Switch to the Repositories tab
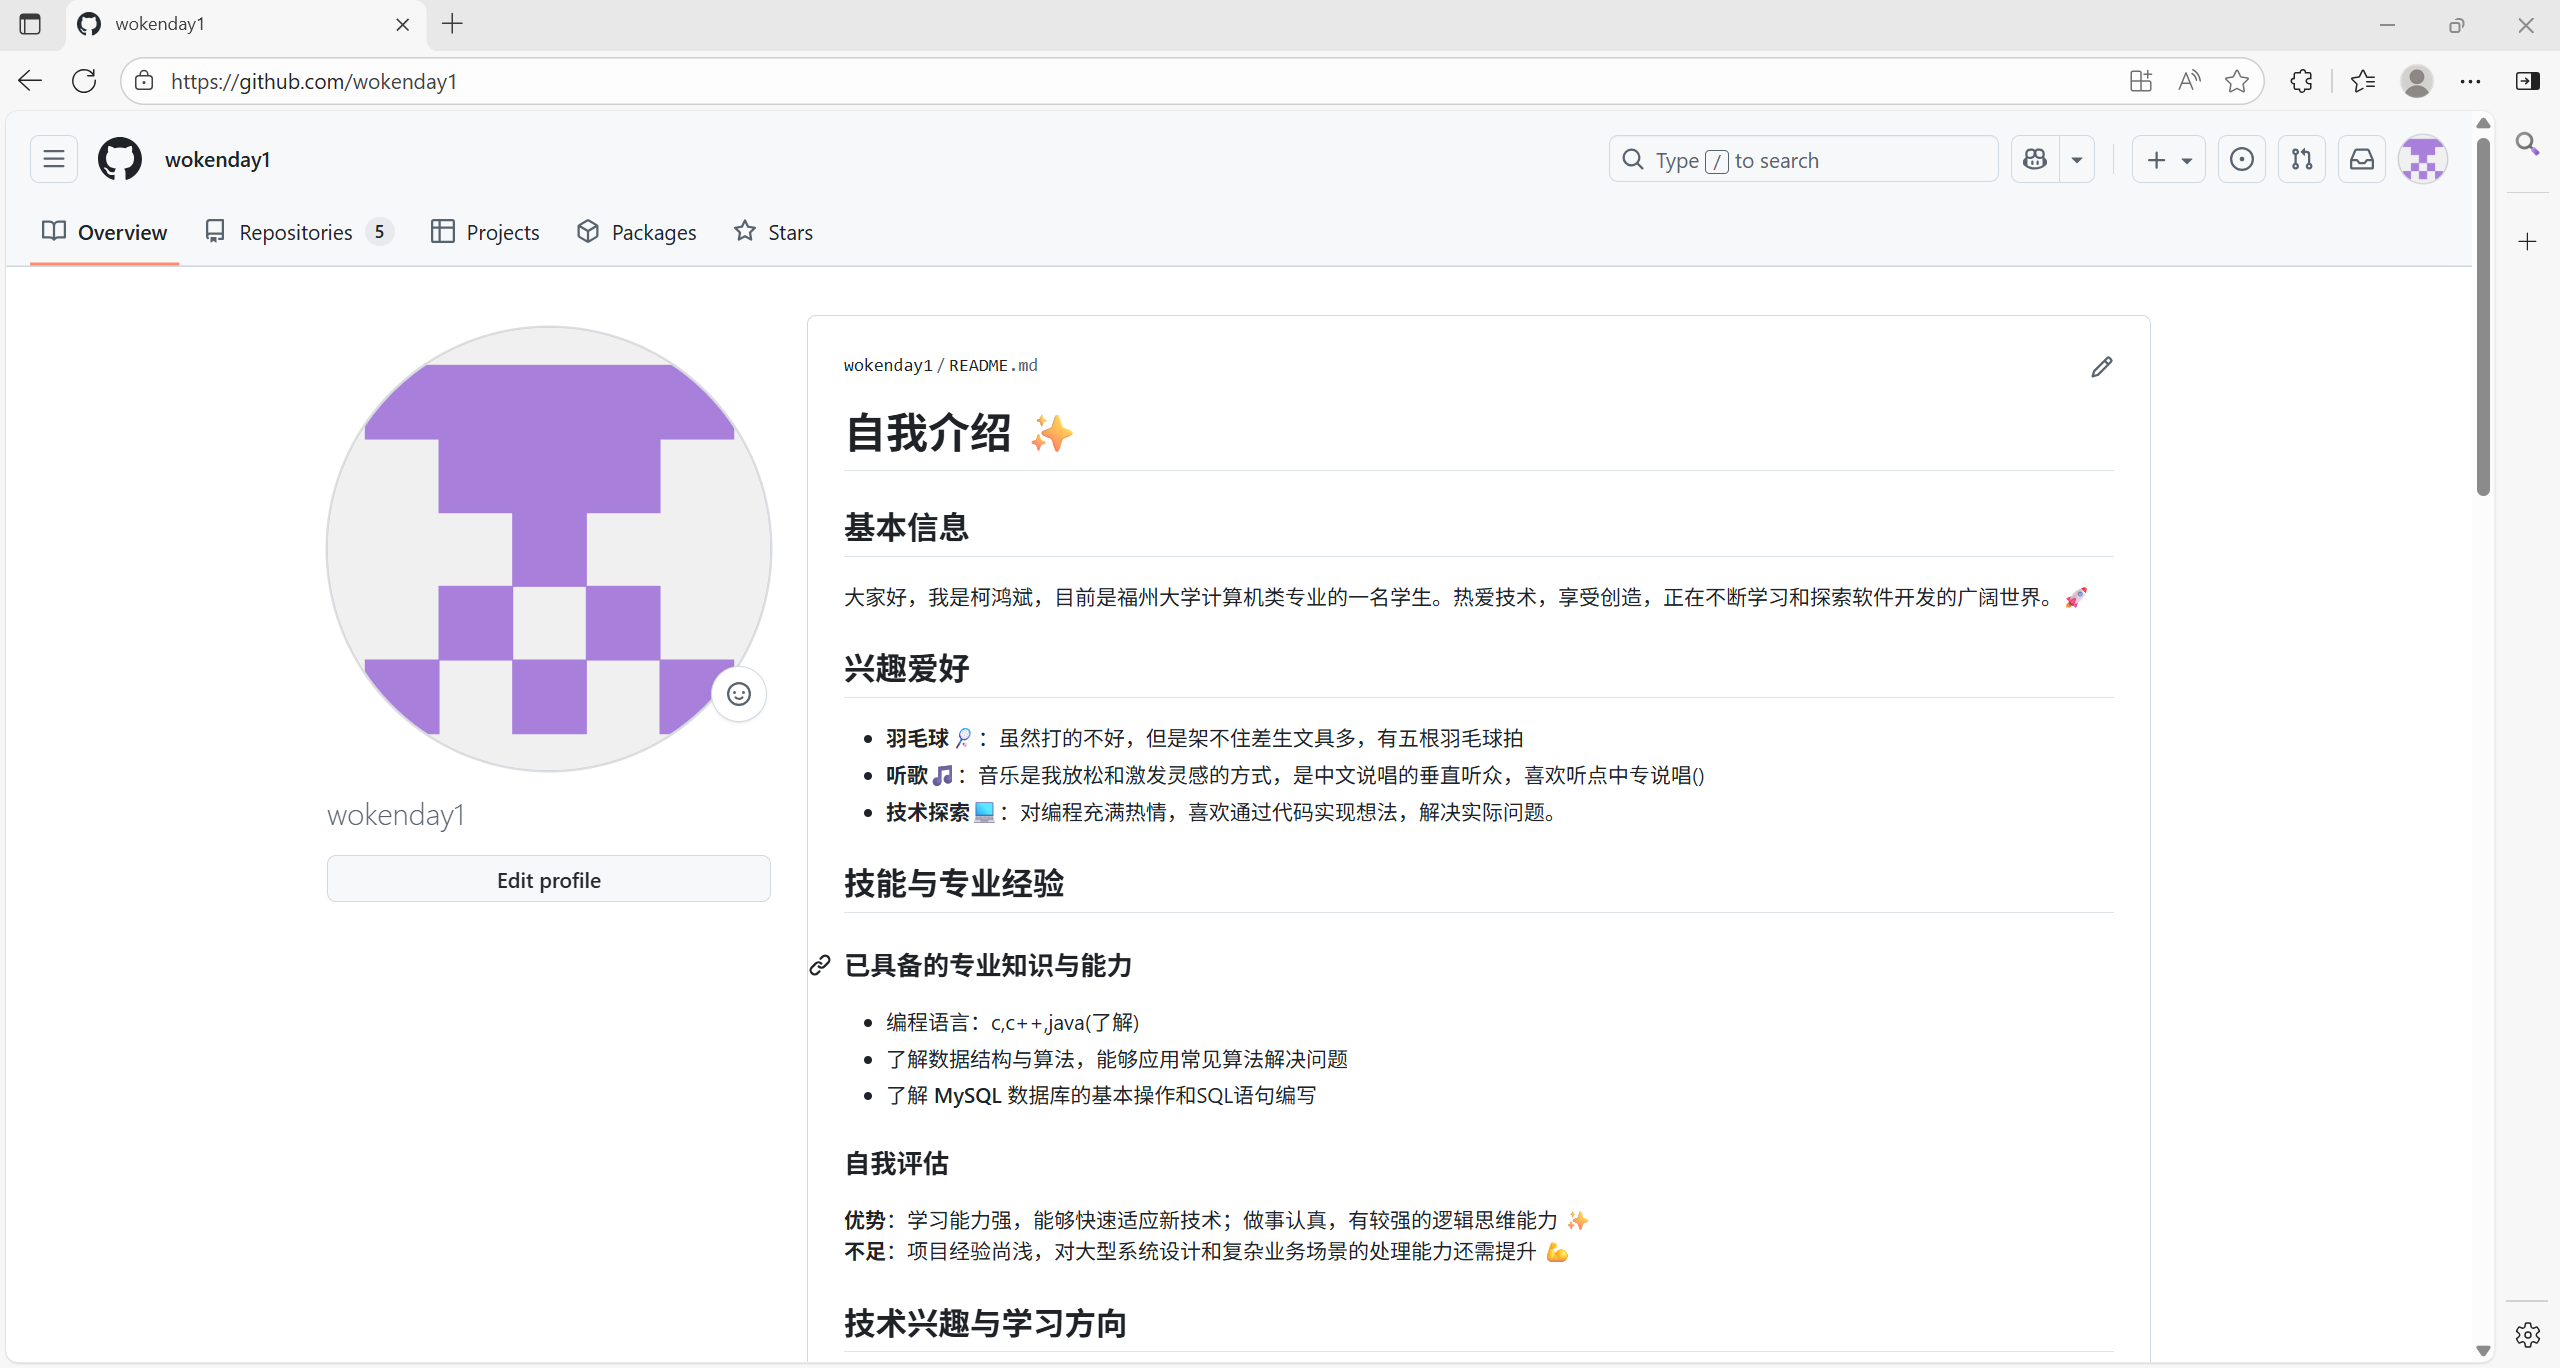Viewport: 2560px width, 1368px height. click(x=297, y=232)
